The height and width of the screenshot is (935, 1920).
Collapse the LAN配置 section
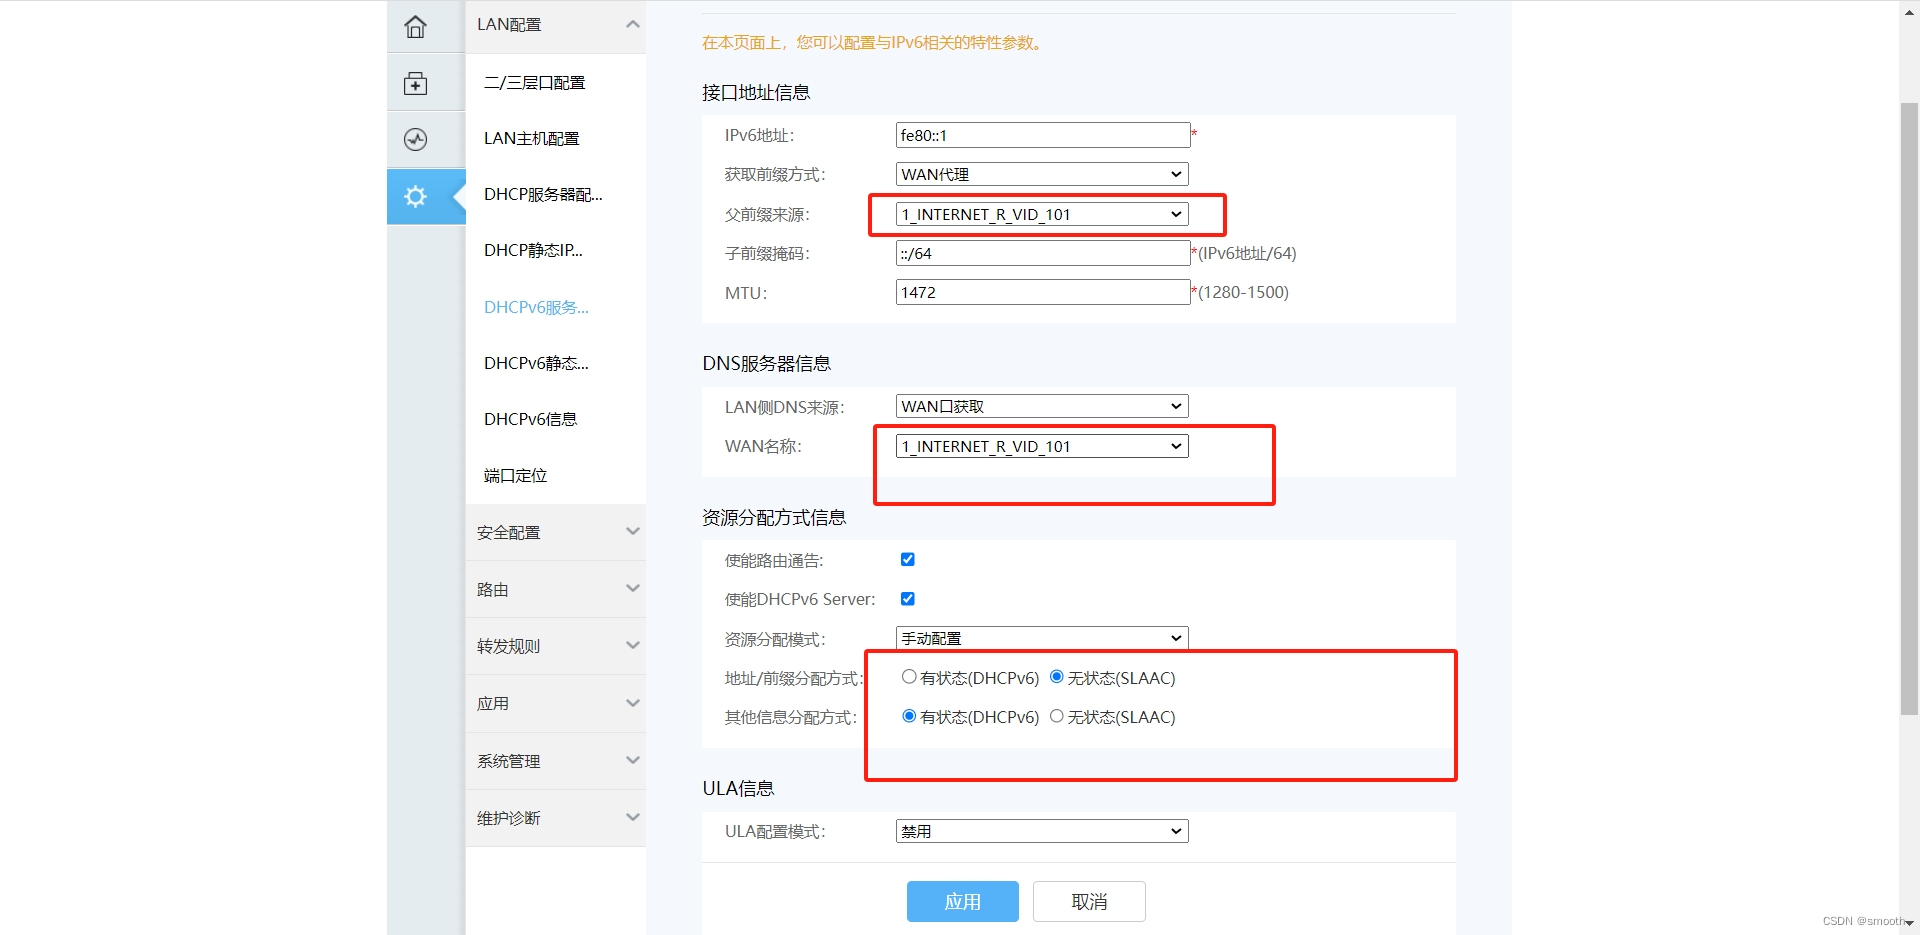pyautogui.click(x=555, y=24)
